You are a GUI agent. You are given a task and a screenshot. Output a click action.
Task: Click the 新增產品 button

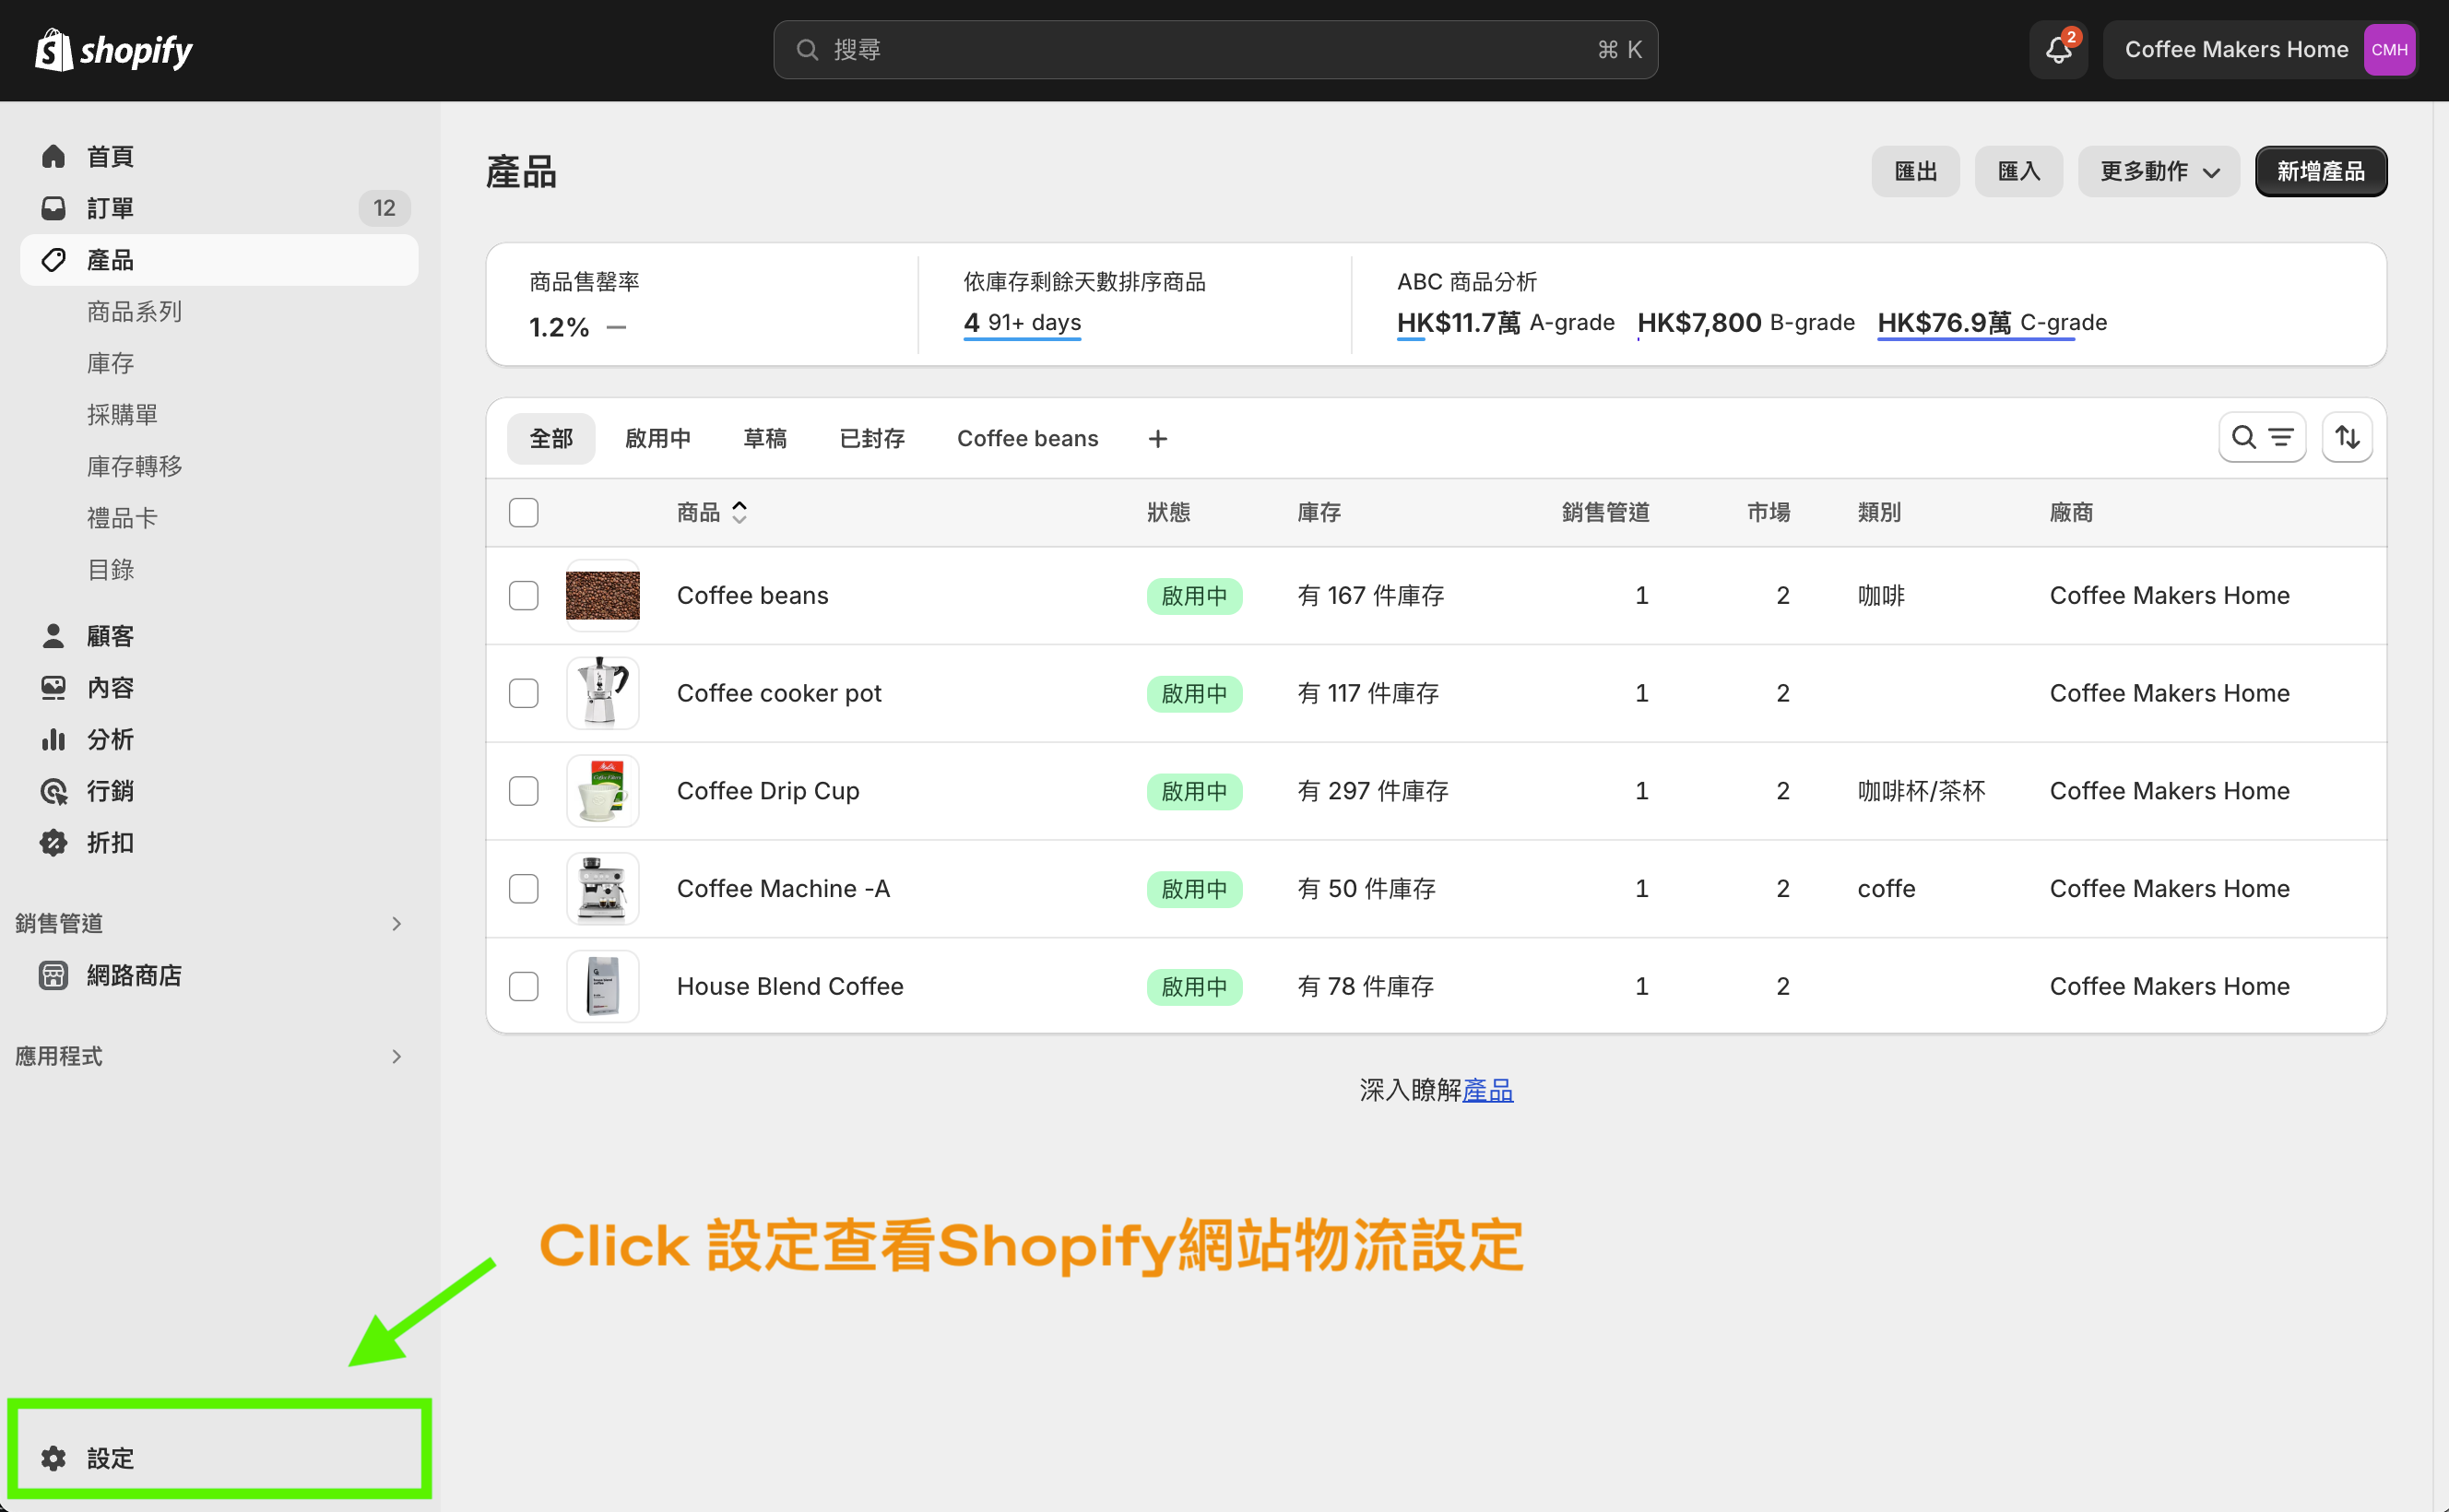(x=2321, y=171)
